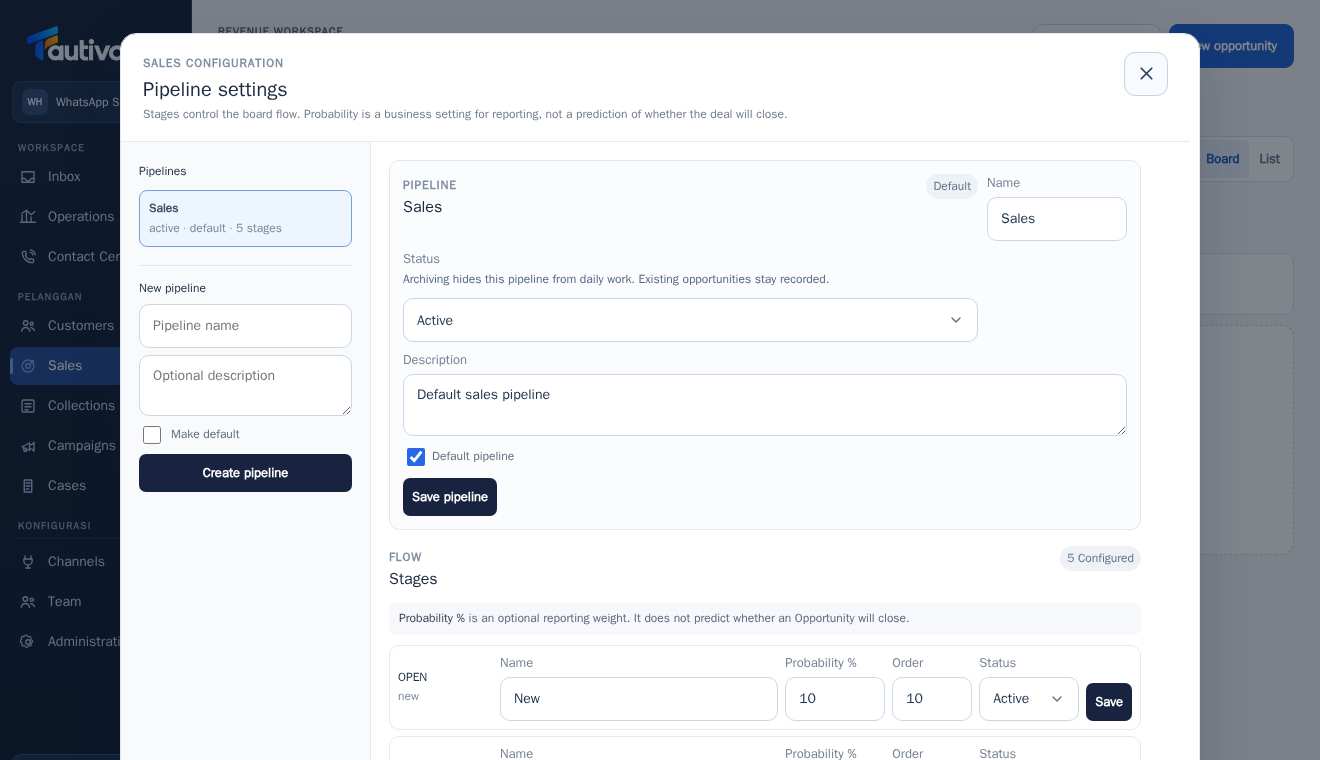Open Inbox from the sidebar

pos(64,177)
